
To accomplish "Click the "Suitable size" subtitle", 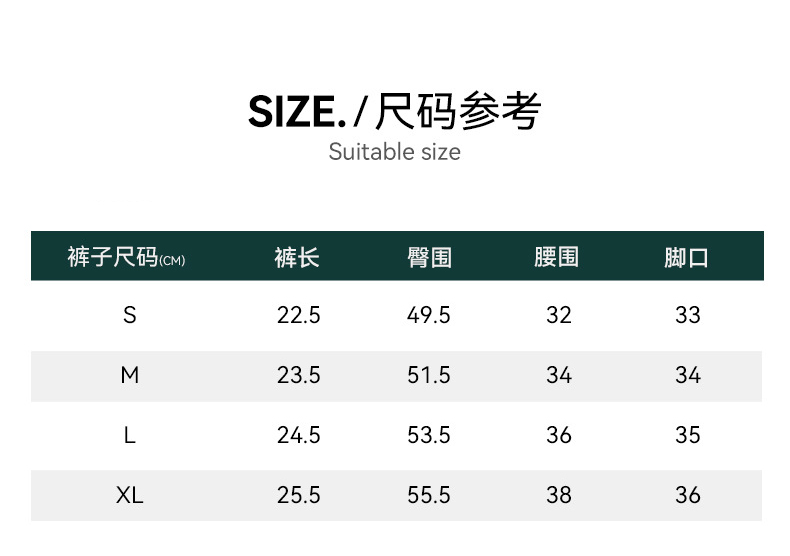I will pos(395,152).
